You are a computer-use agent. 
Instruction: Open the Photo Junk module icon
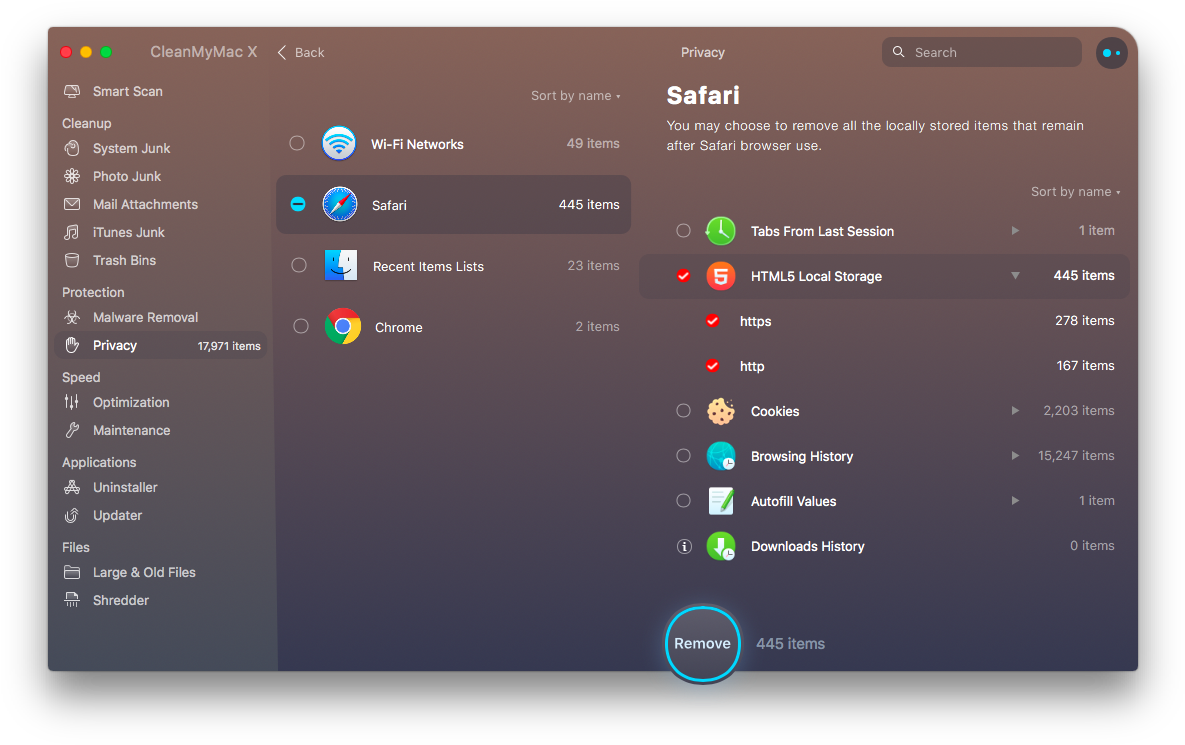(x=72, y=176)
